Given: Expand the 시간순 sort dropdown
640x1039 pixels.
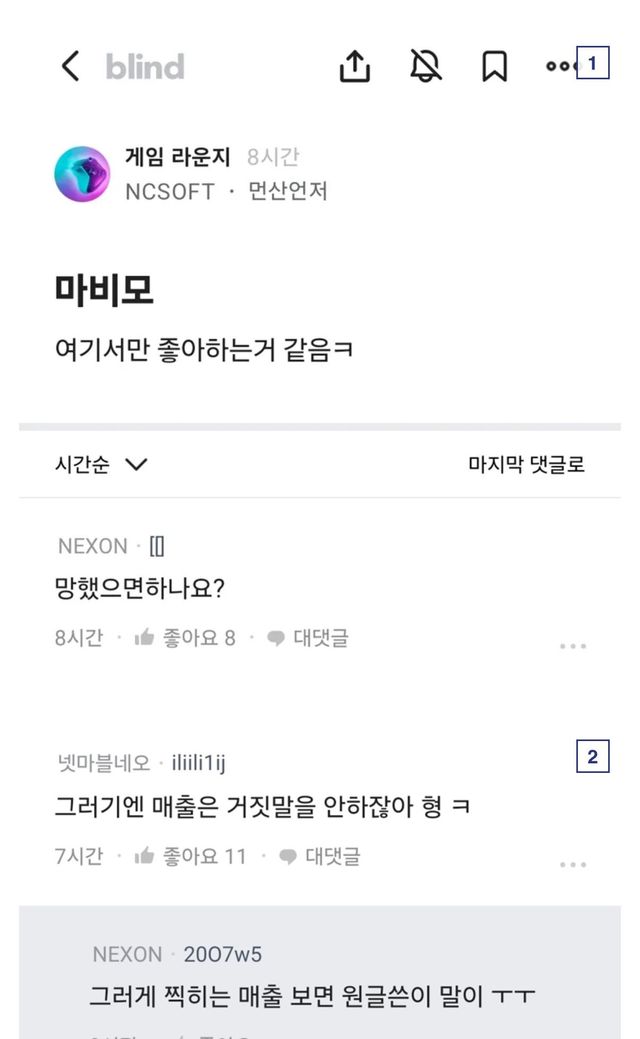Looking at the screenshot, I should click(x=101, y=464).
